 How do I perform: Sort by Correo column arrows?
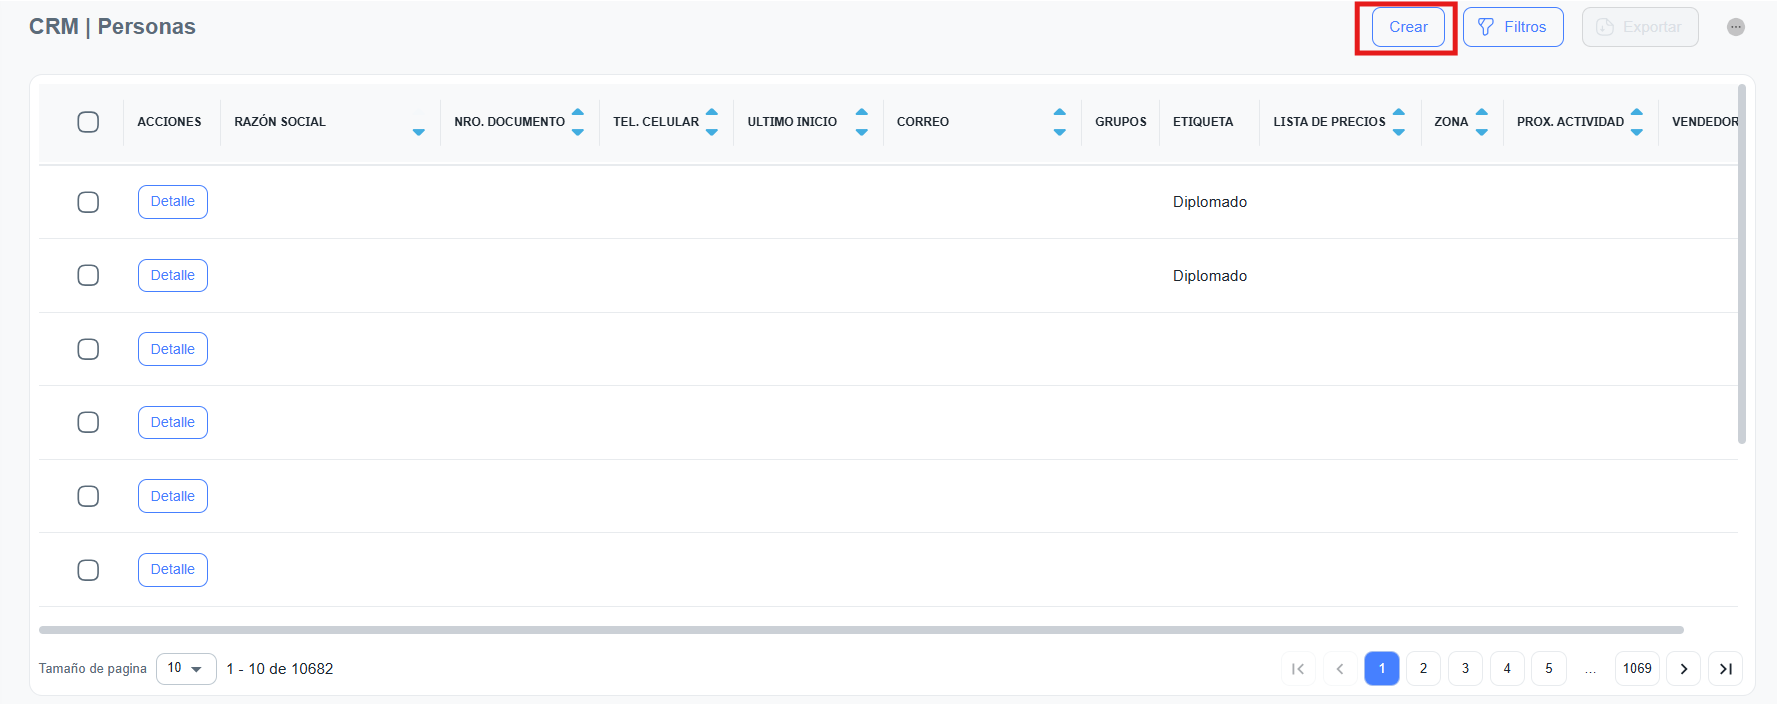(1060, 122)
